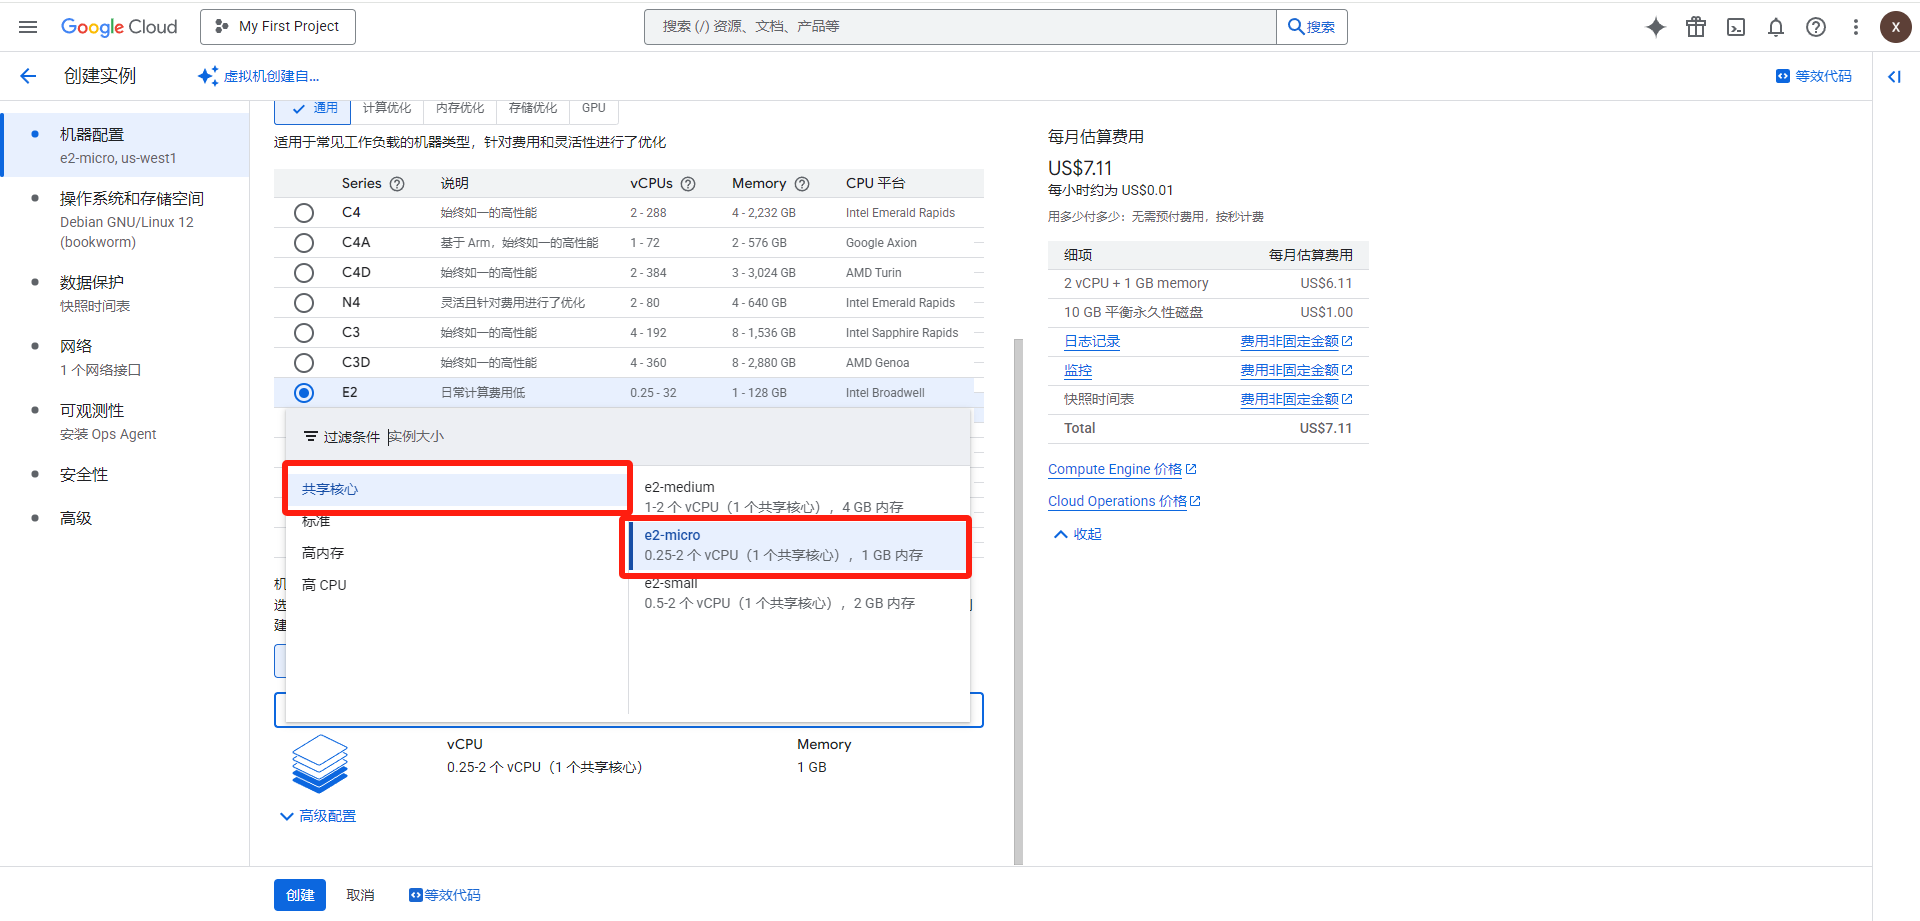Click the search magnifier button
Image resolution: width=1920 pixels, height=921 pixels.
tap(1312, 27)
